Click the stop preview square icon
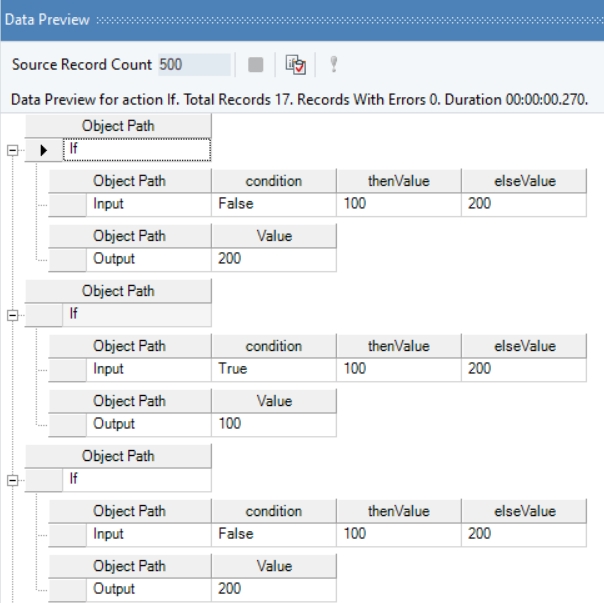Screen dimensions: 604x603 (255, 65)
